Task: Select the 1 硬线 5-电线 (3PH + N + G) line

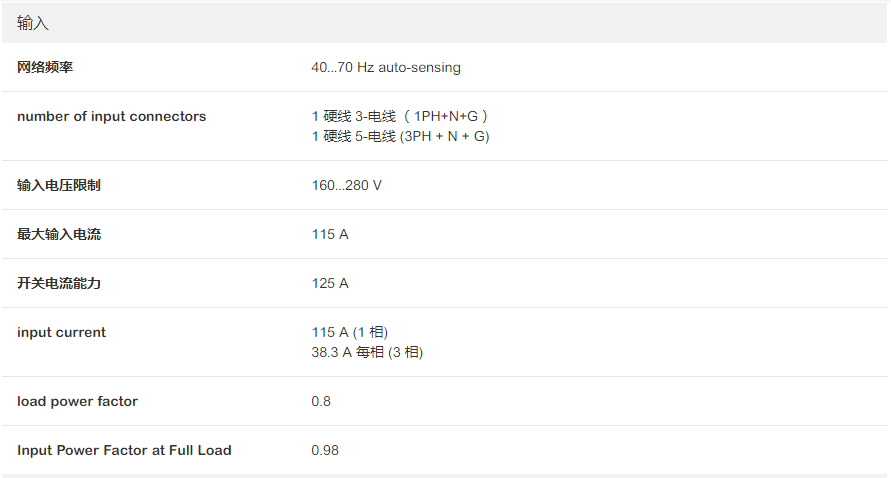Action: pyautogui.click(x=400, y=136)
